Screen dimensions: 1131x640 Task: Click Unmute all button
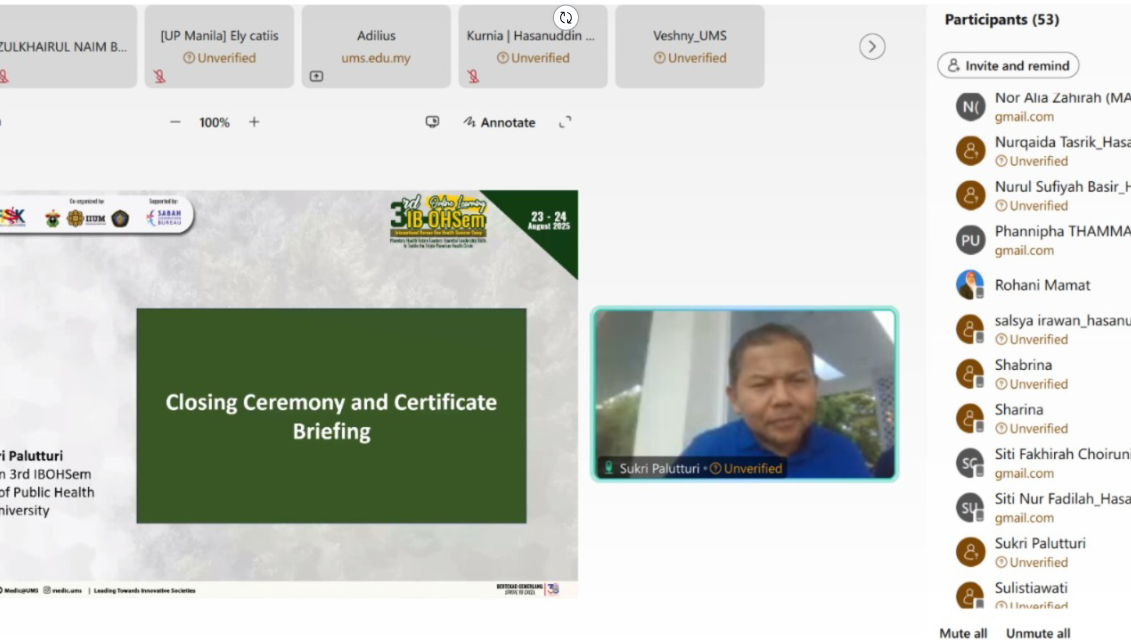click(x=1037, y=633)
